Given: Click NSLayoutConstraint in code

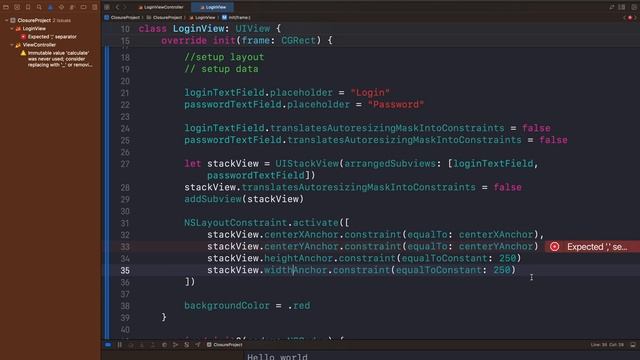Looking at the screenshot, I should pyautogui.click(x=236, y=223).
